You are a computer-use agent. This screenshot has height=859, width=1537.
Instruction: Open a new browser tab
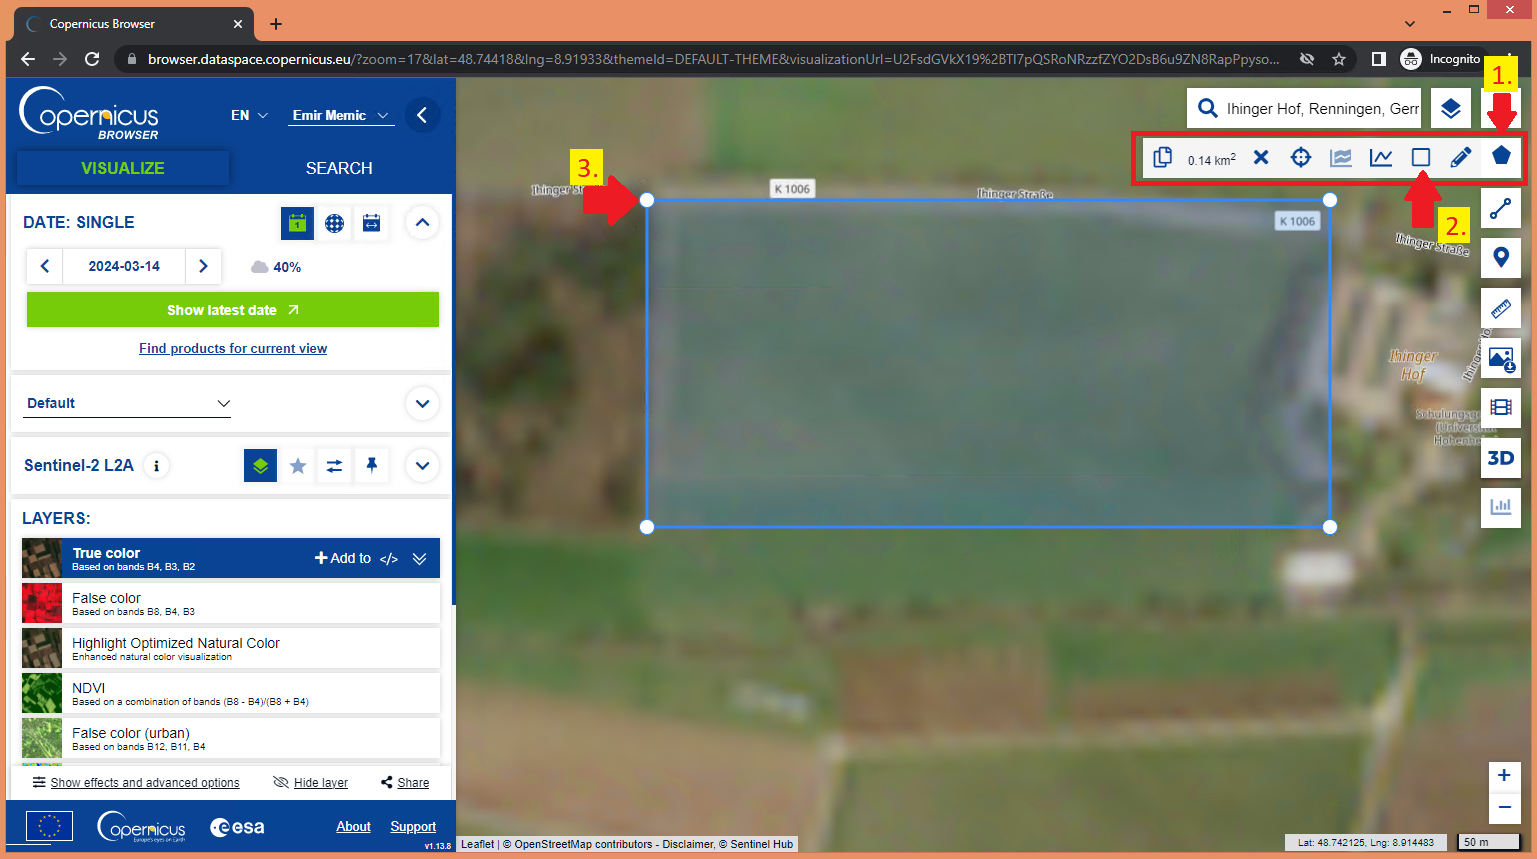click(276, 24)
